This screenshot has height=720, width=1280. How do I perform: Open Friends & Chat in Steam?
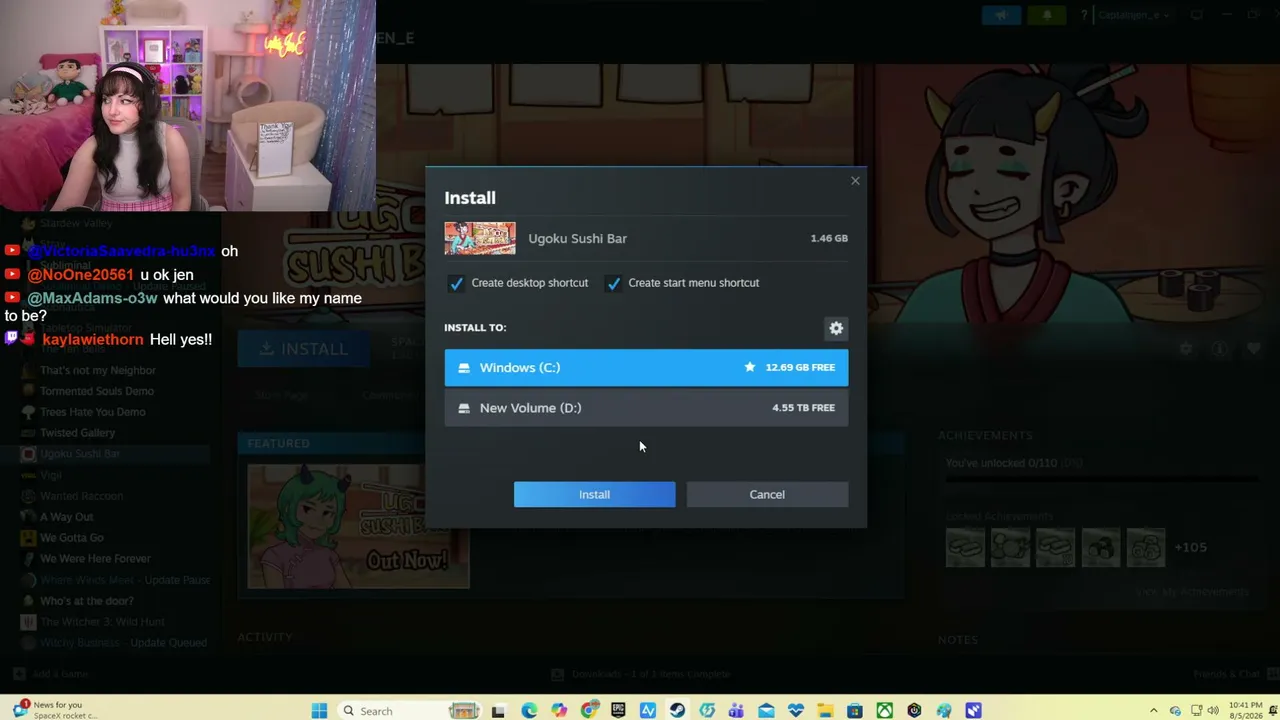[x=1228, y=674]
